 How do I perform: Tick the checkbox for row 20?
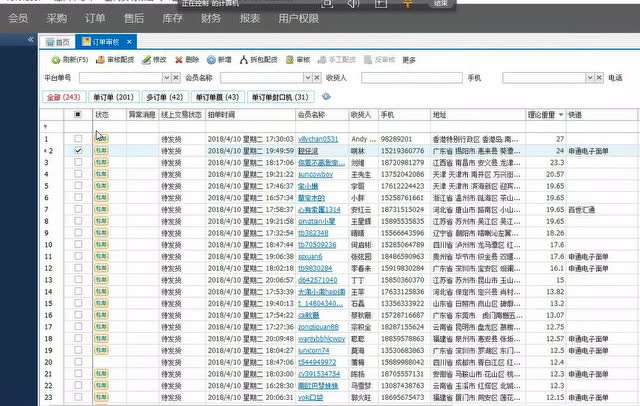(x=78, y=362)
